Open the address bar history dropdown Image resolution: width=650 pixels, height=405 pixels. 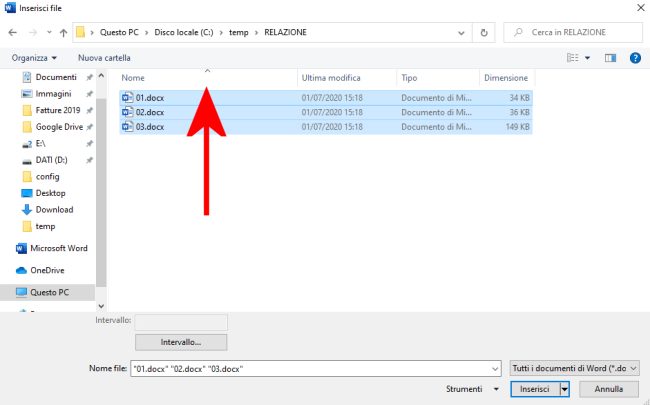click(461, 33)
